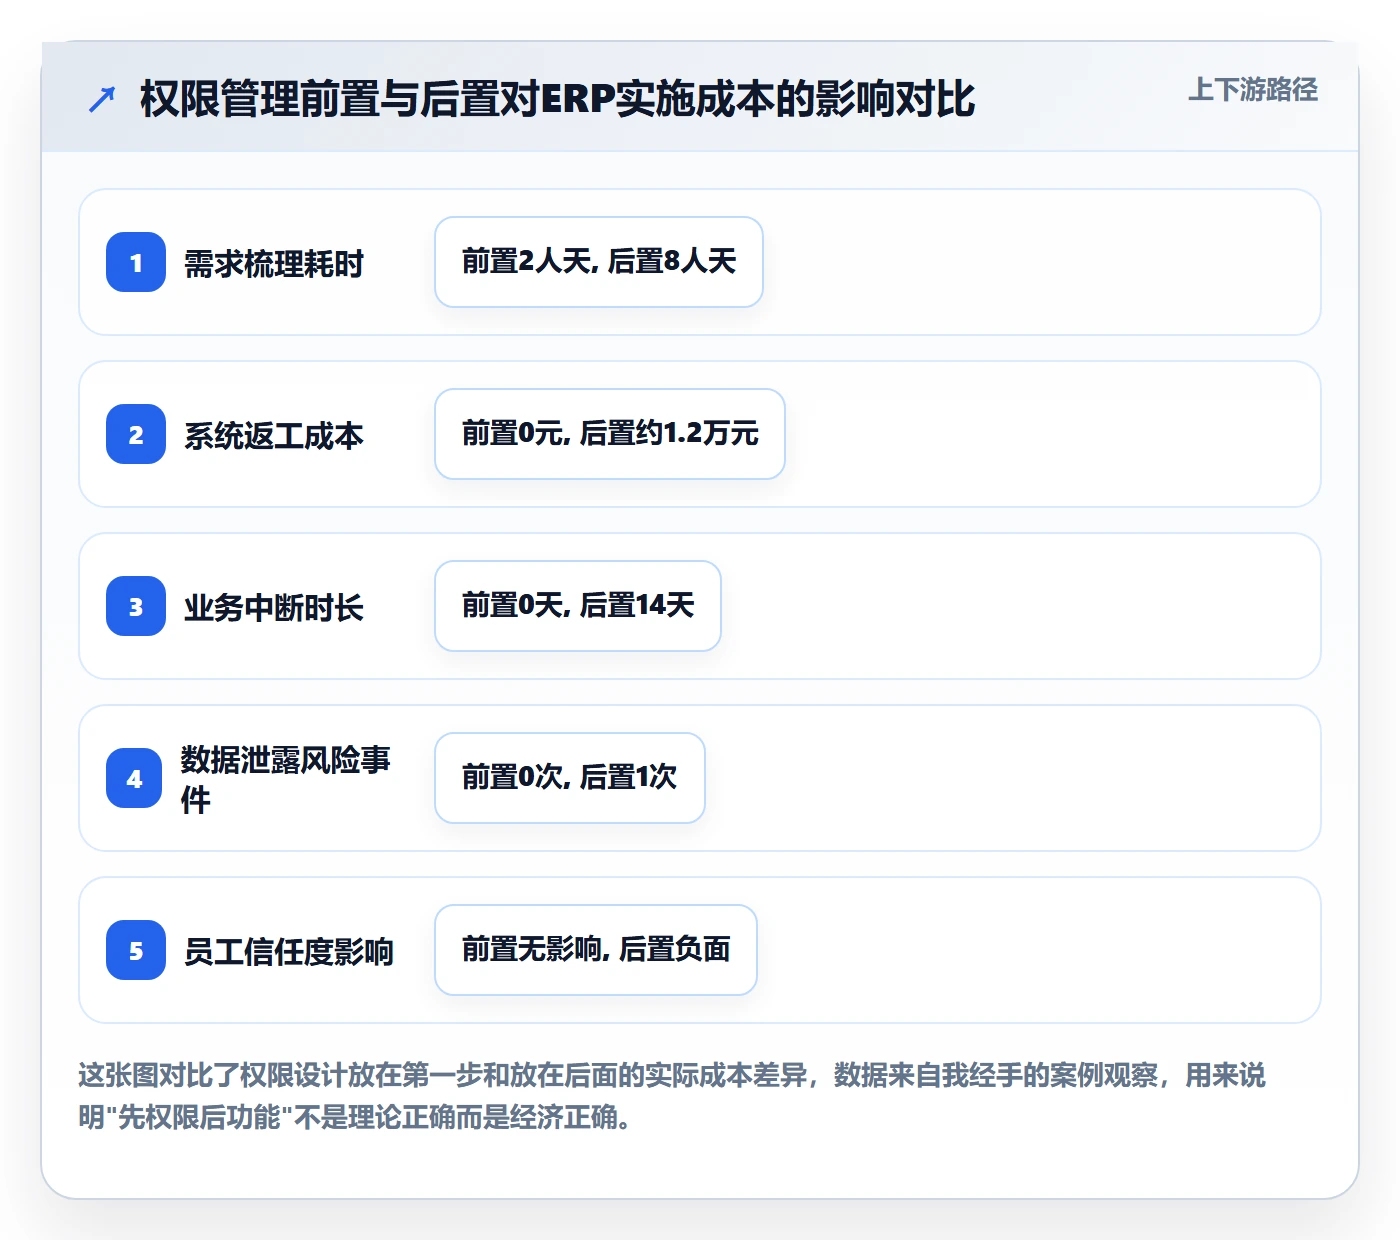
Task: Click the number 2 badge
Action: 136,434
